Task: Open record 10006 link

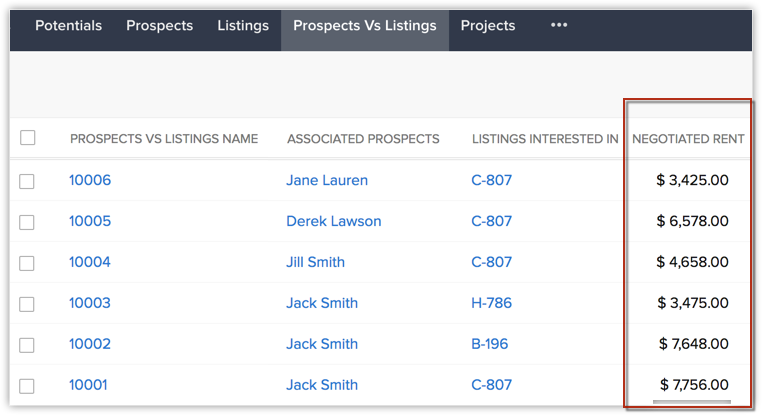Action: click(x=90, y=180)
